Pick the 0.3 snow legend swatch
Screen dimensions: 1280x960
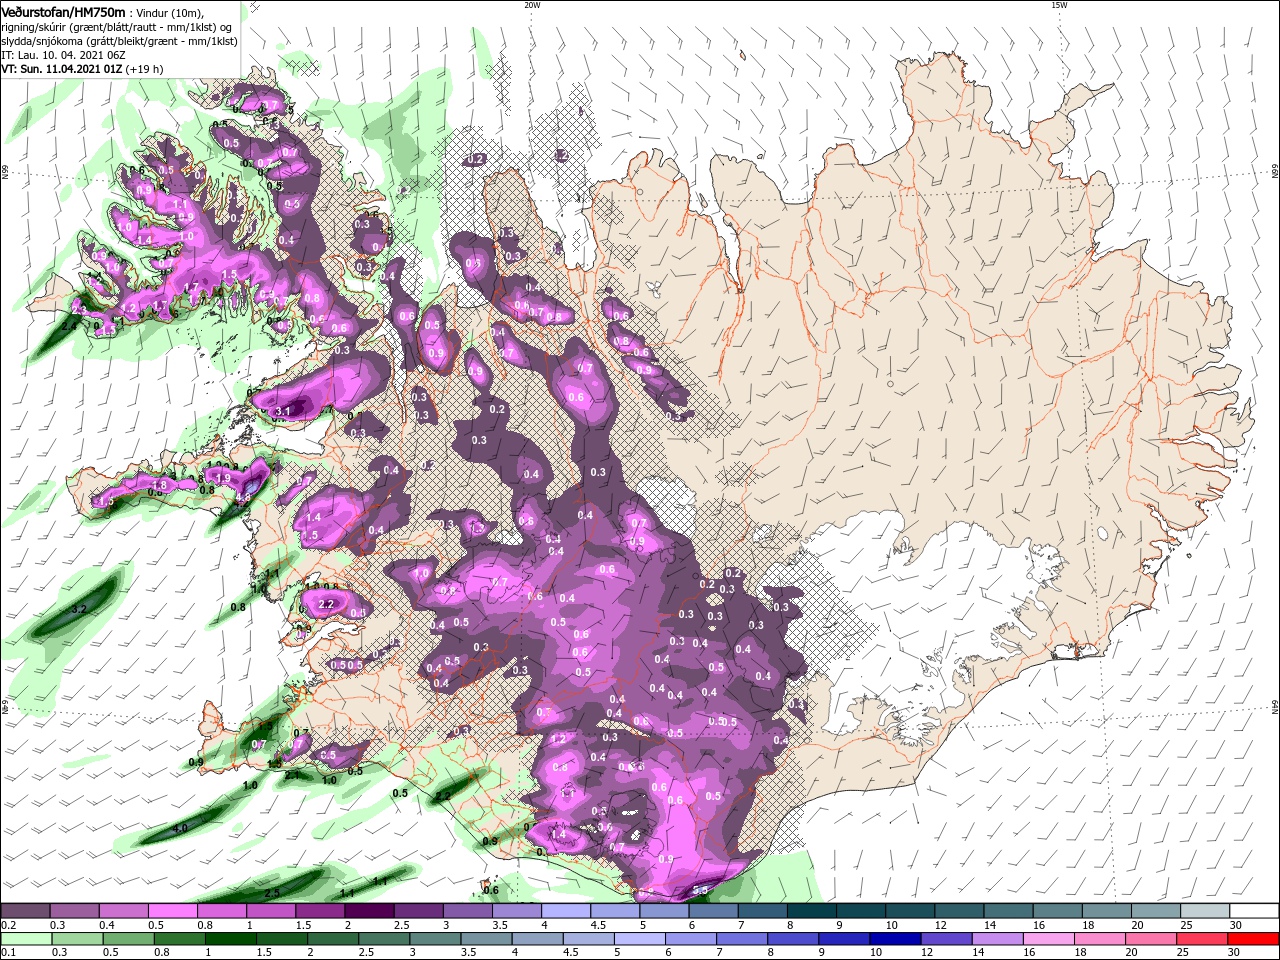point(74,911)
